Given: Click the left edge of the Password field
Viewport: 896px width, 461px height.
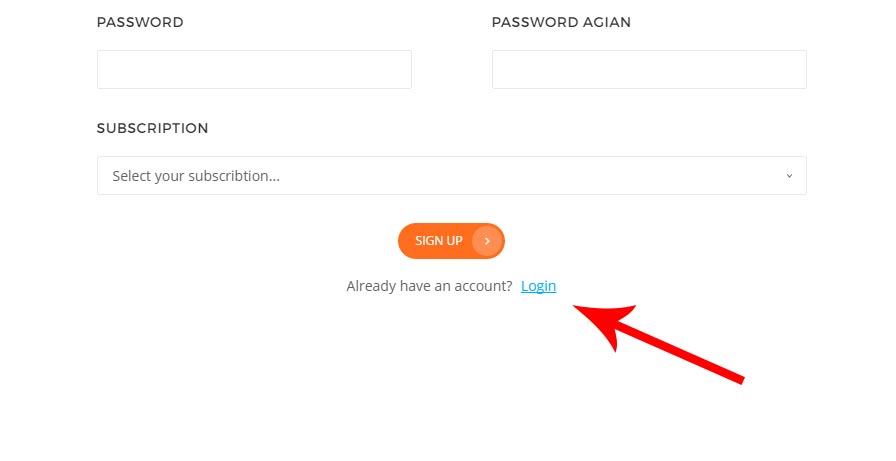Looking at the screenshot, I should click(105, 70).
